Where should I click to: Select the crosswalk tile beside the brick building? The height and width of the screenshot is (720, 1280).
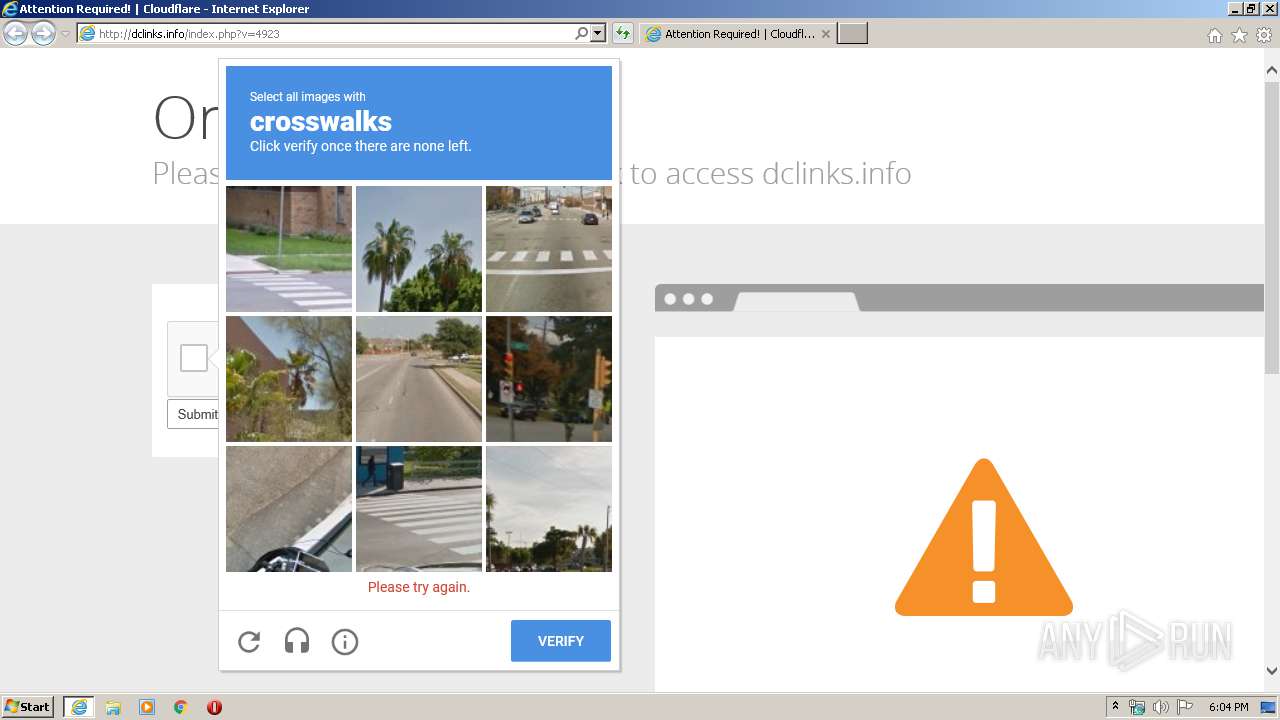[289, 249]
